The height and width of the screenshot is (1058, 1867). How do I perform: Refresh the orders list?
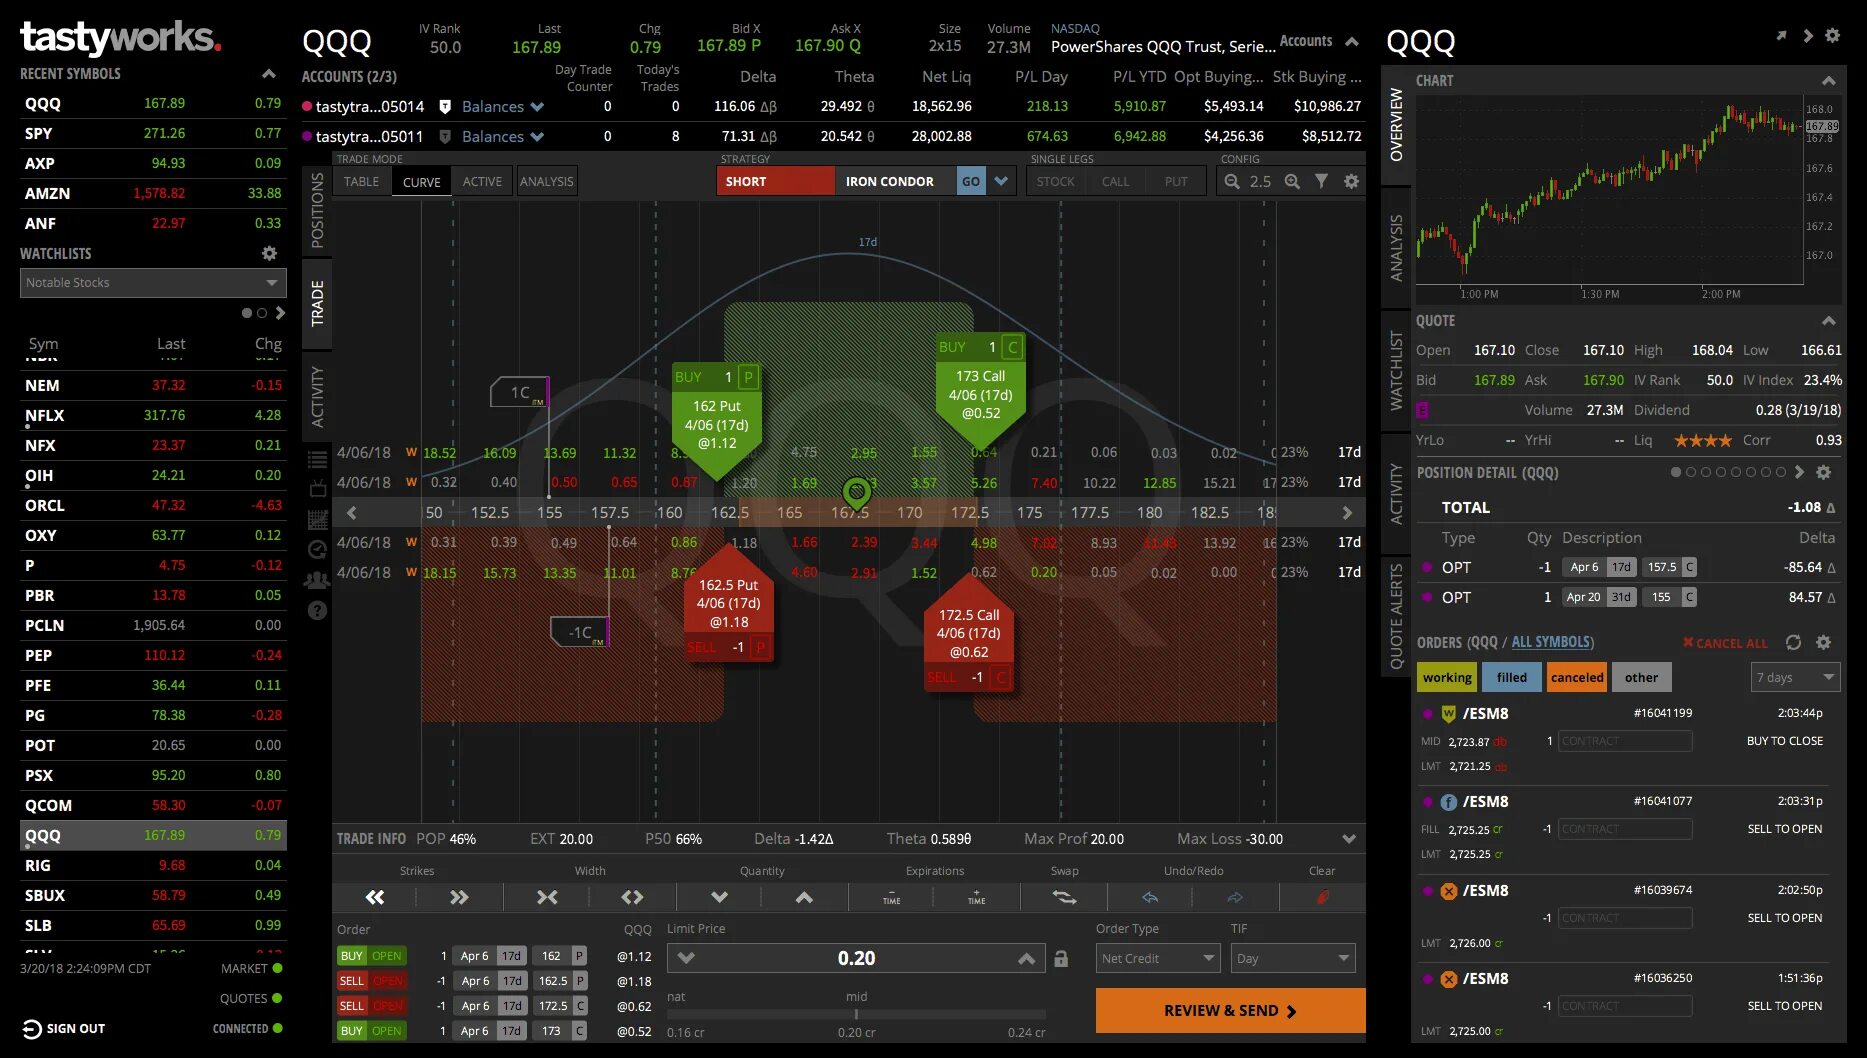pos(1793,642)
